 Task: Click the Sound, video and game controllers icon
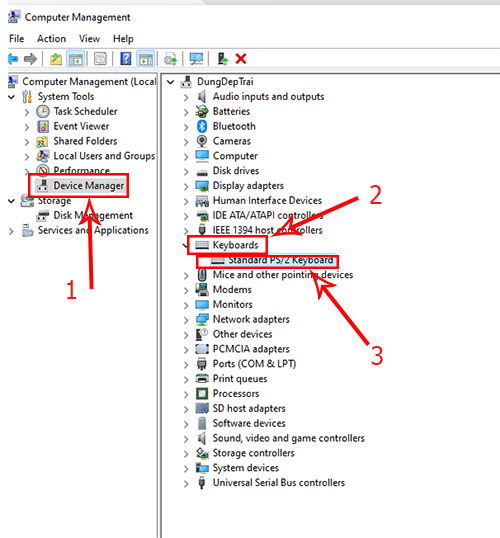point(202,438)
